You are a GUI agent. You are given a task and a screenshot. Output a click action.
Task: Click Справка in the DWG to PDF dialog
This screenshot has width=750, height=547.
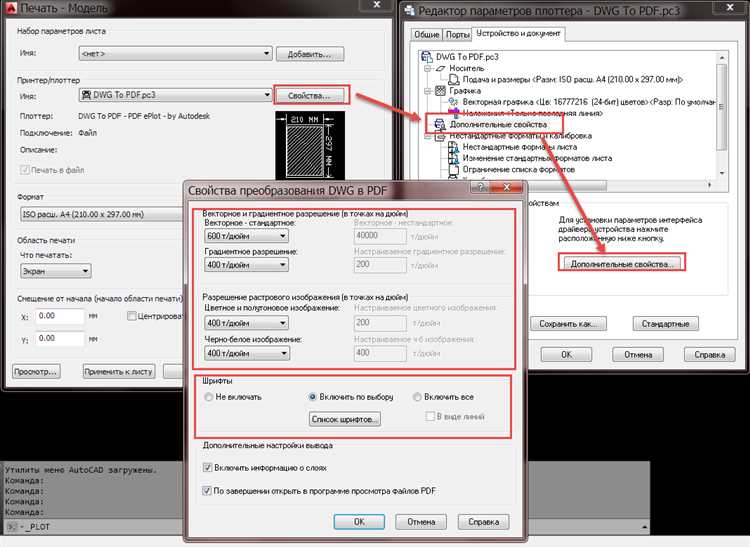coord(484,522)
